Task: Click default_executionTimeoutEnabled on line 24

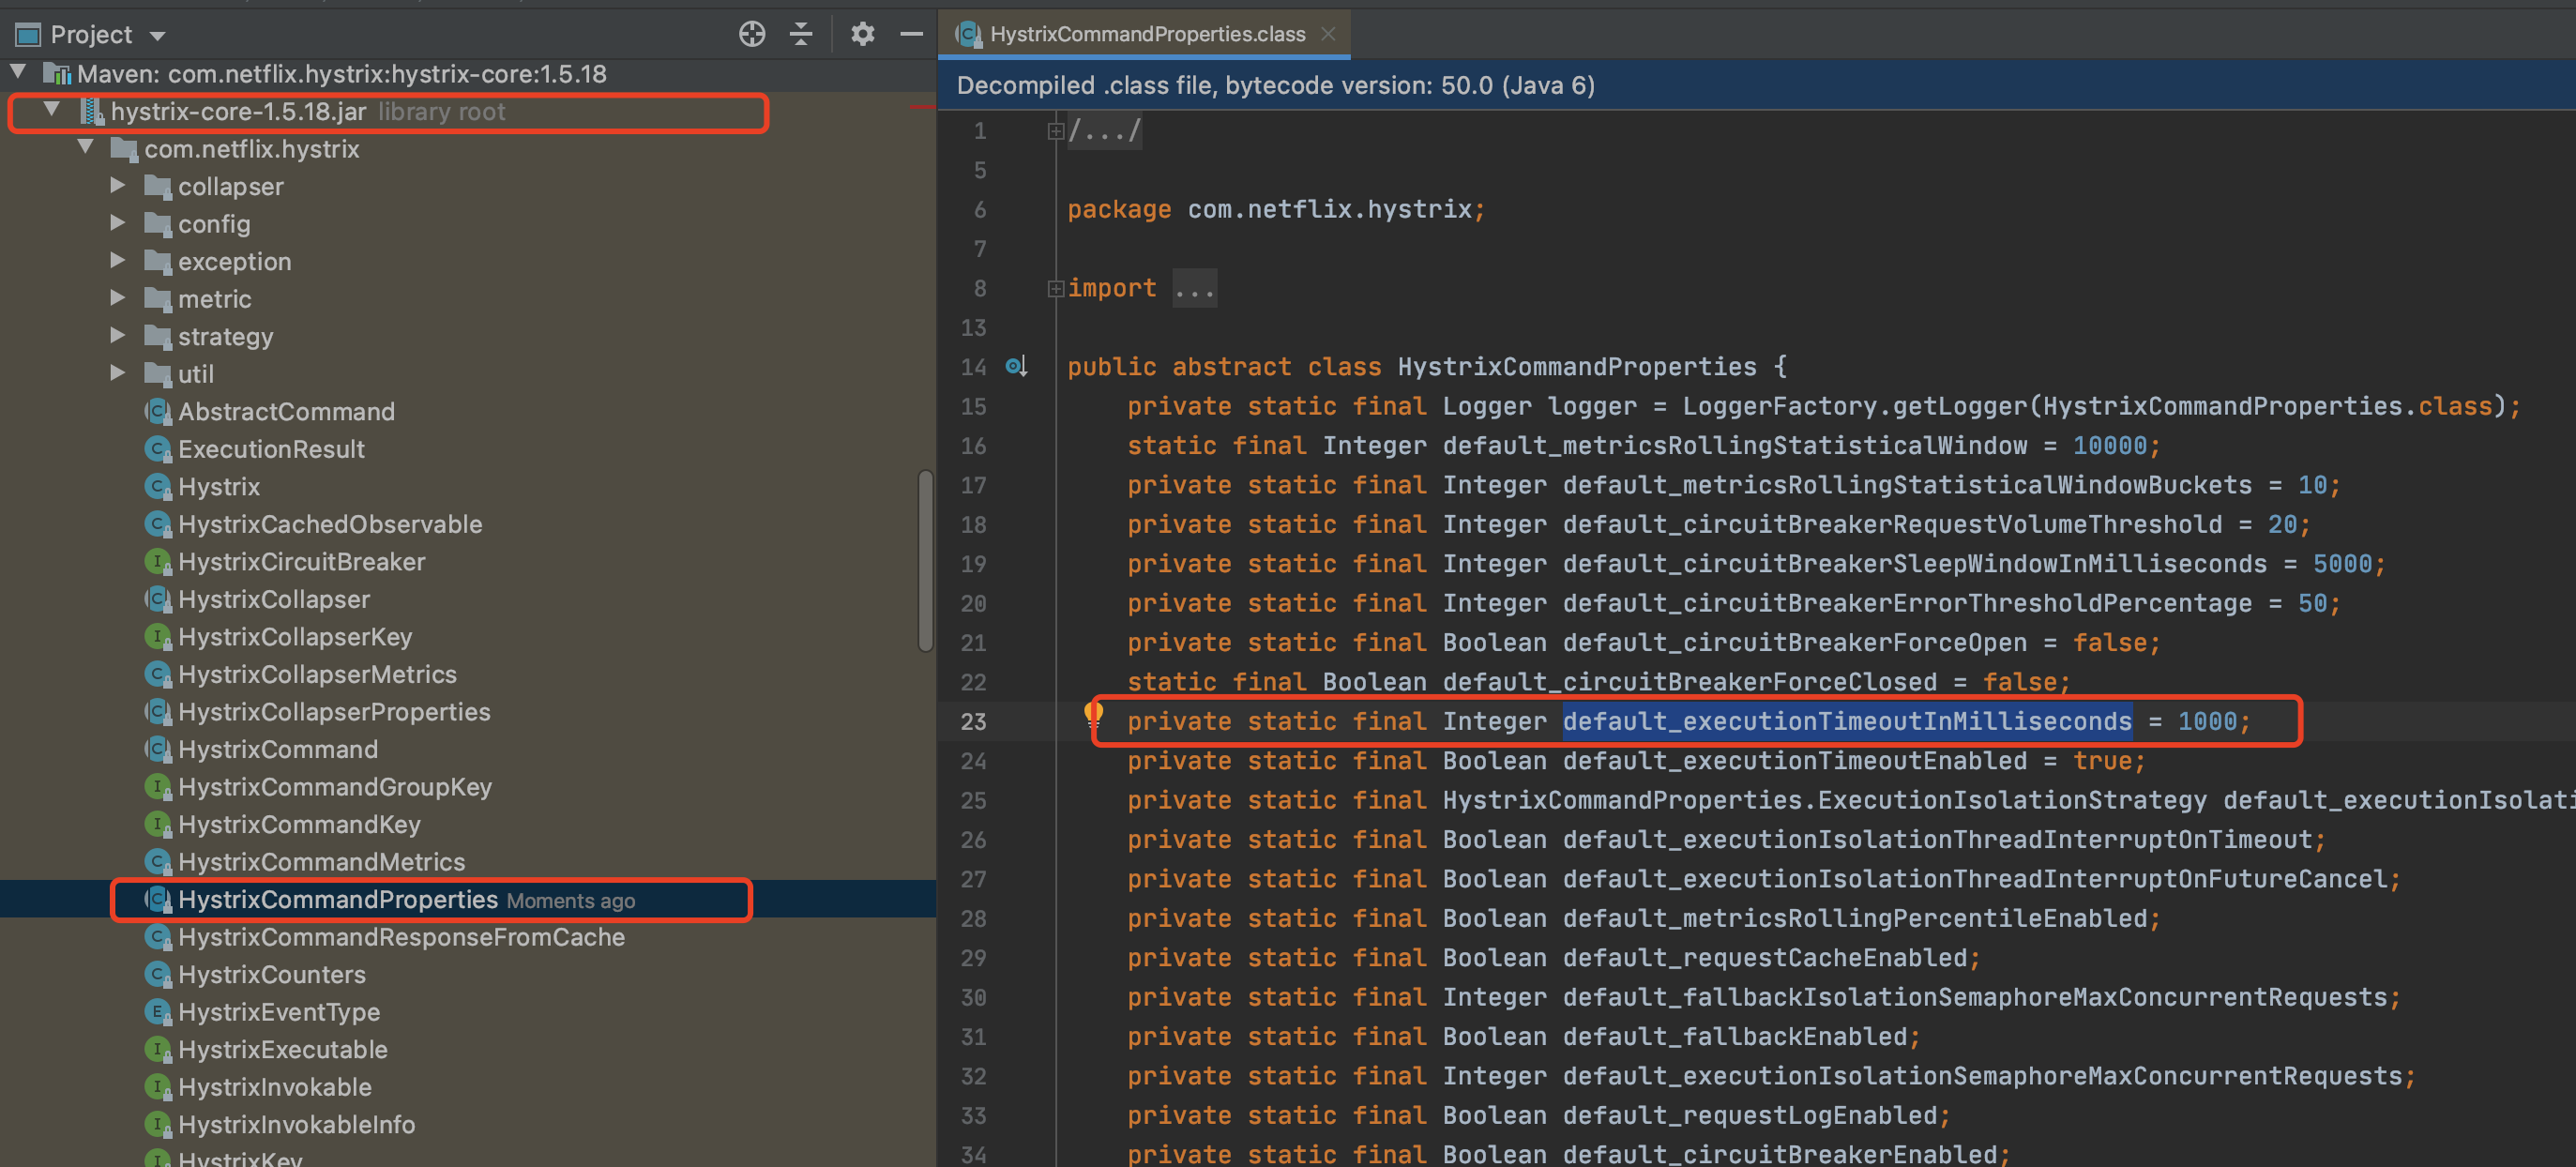Action: pos(1794,761)
